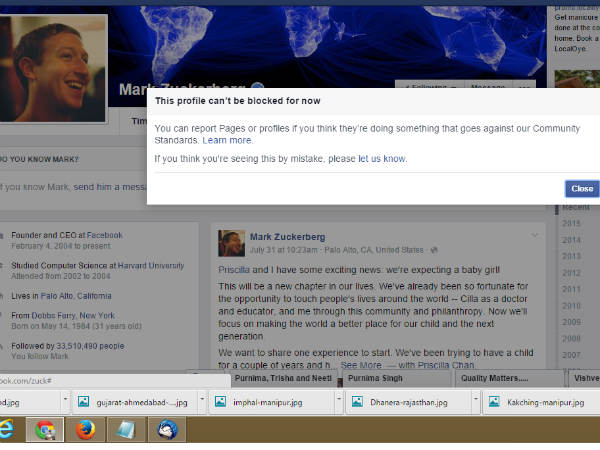Expand options for imphal-manipur.jpg download
600x450 pixels.
[x=339, y=399]
